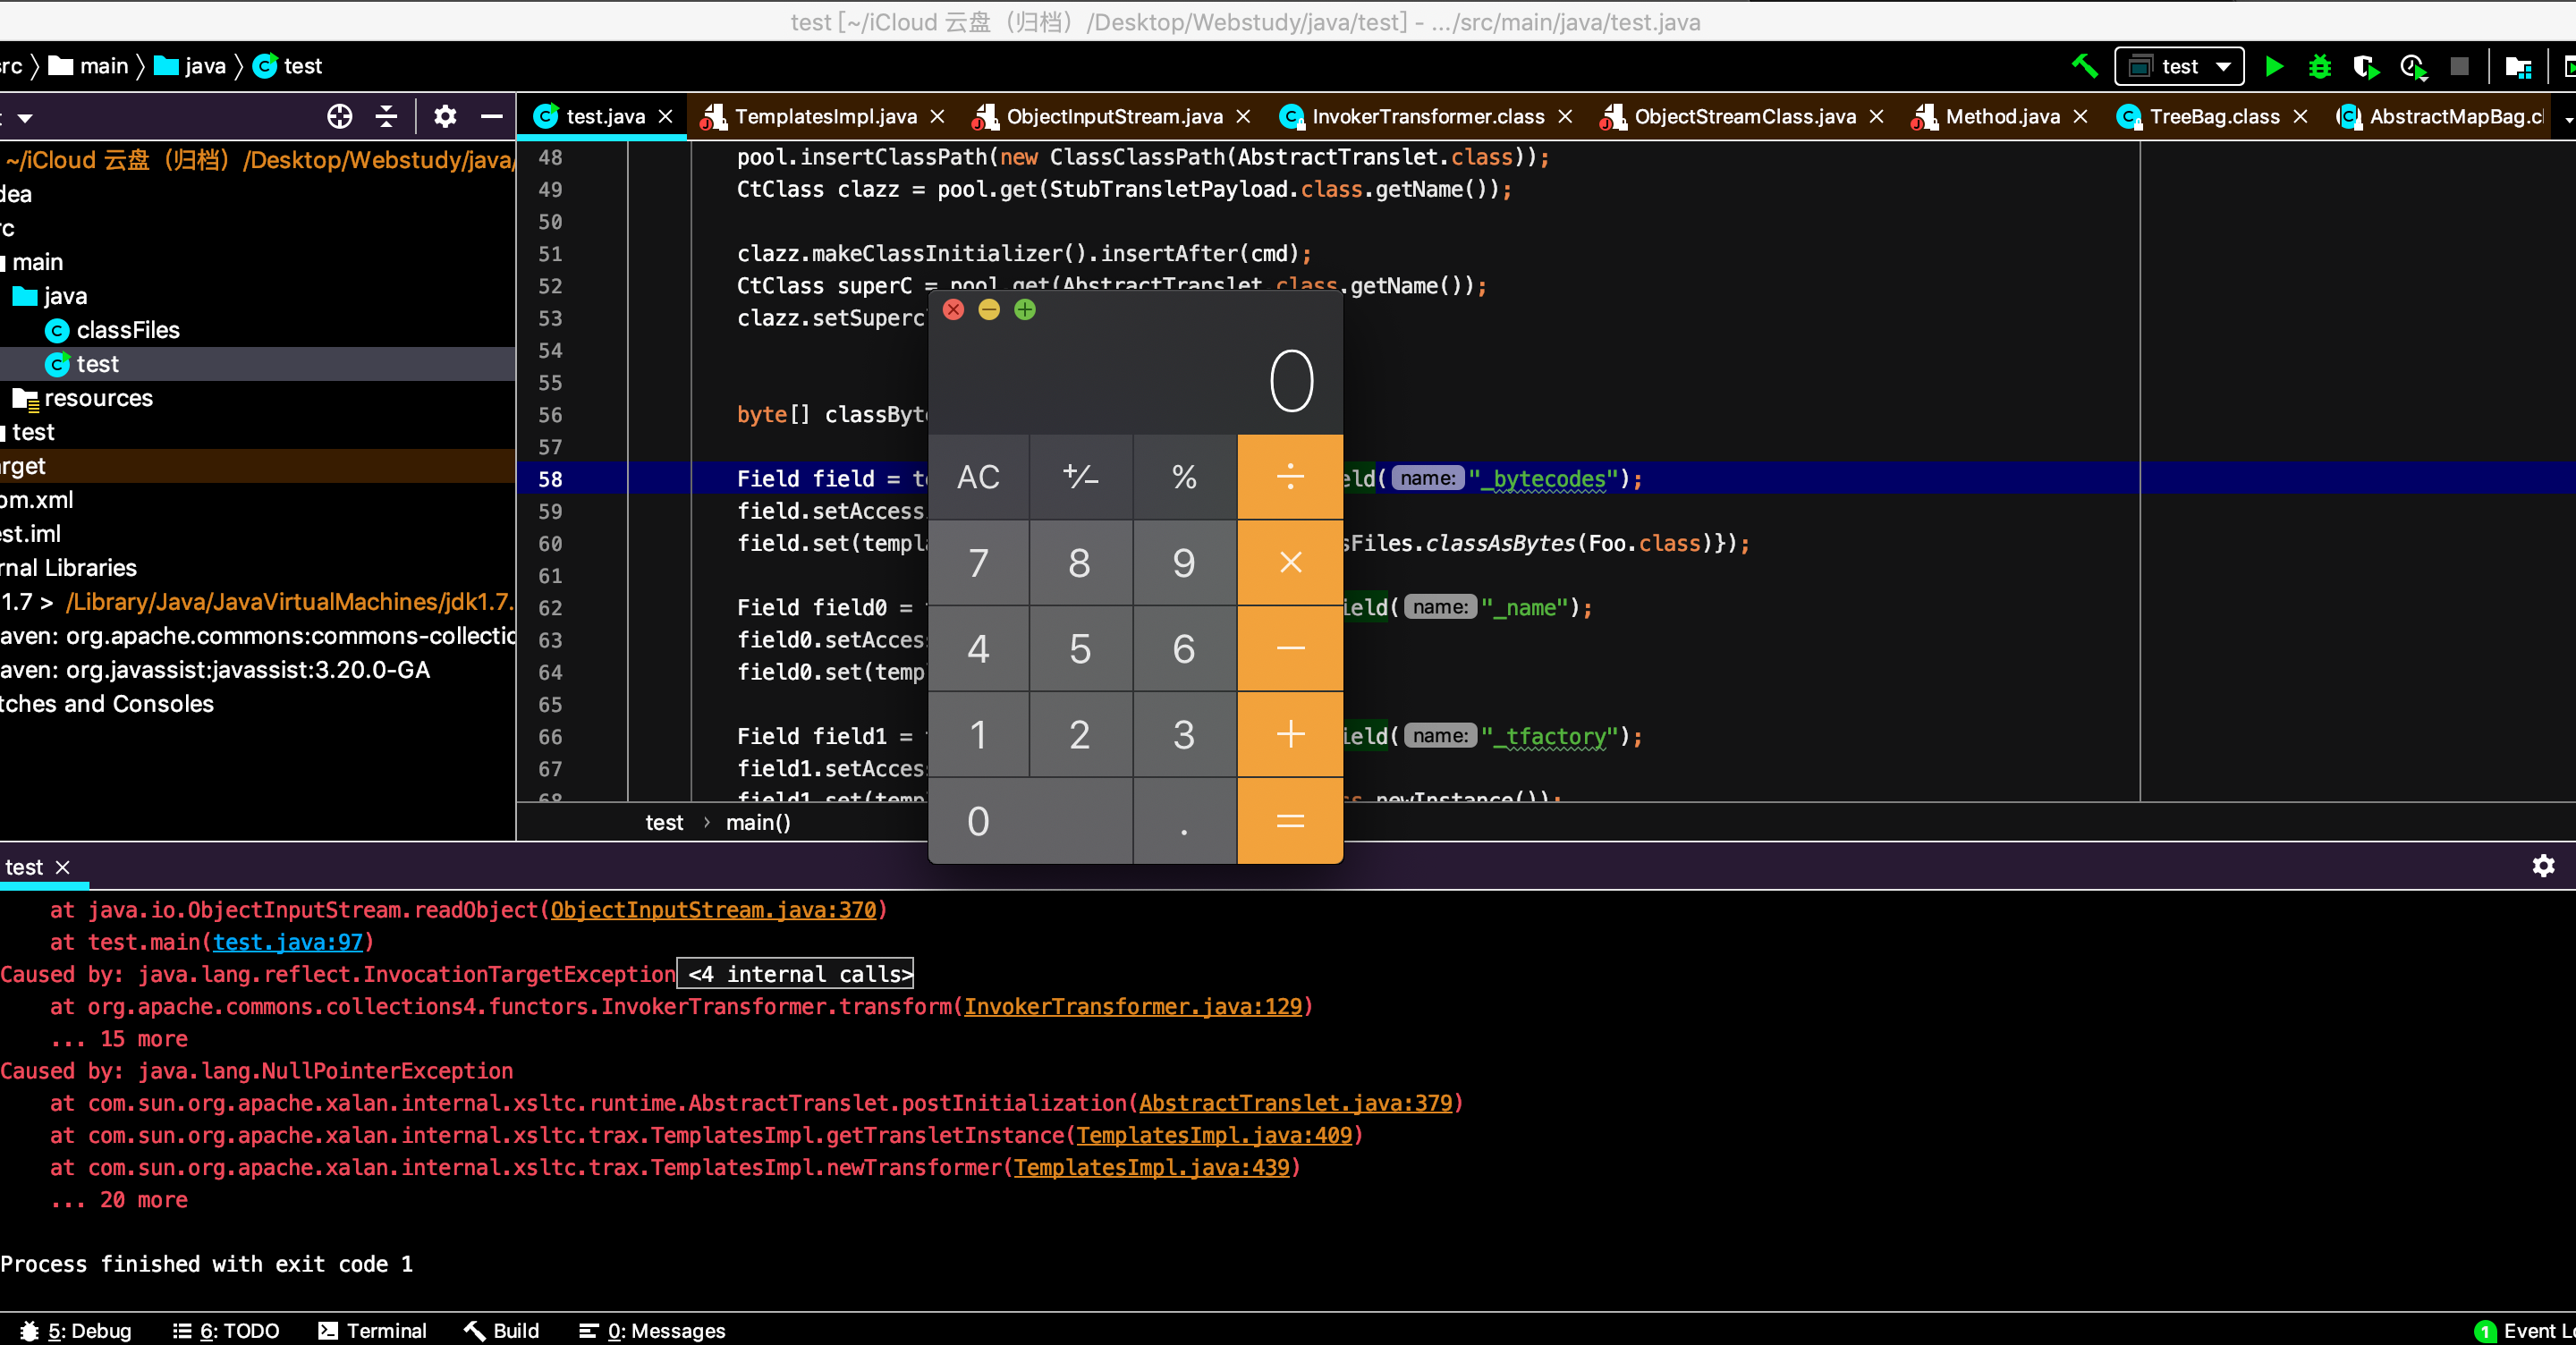2576x1345 pixels.
Task: Switch to the TemplatesImpl.java editor tab
Action: tap(824, 117)
